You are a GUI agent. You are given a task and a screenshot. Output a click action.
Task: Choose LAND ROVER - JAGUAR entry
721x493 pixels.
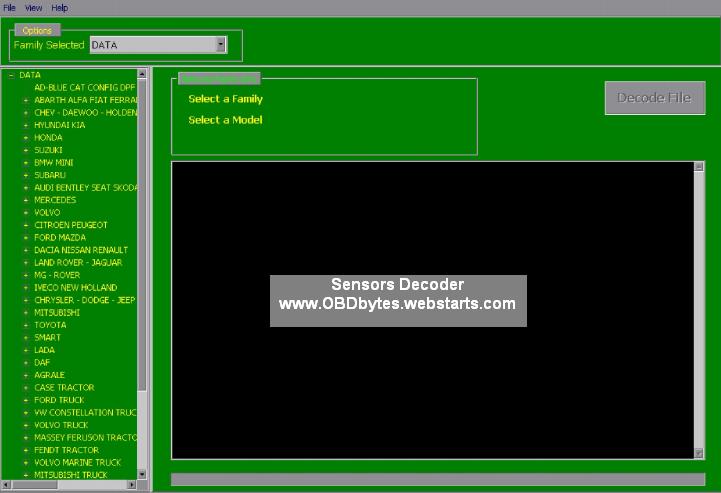click(x=78, y=263)
